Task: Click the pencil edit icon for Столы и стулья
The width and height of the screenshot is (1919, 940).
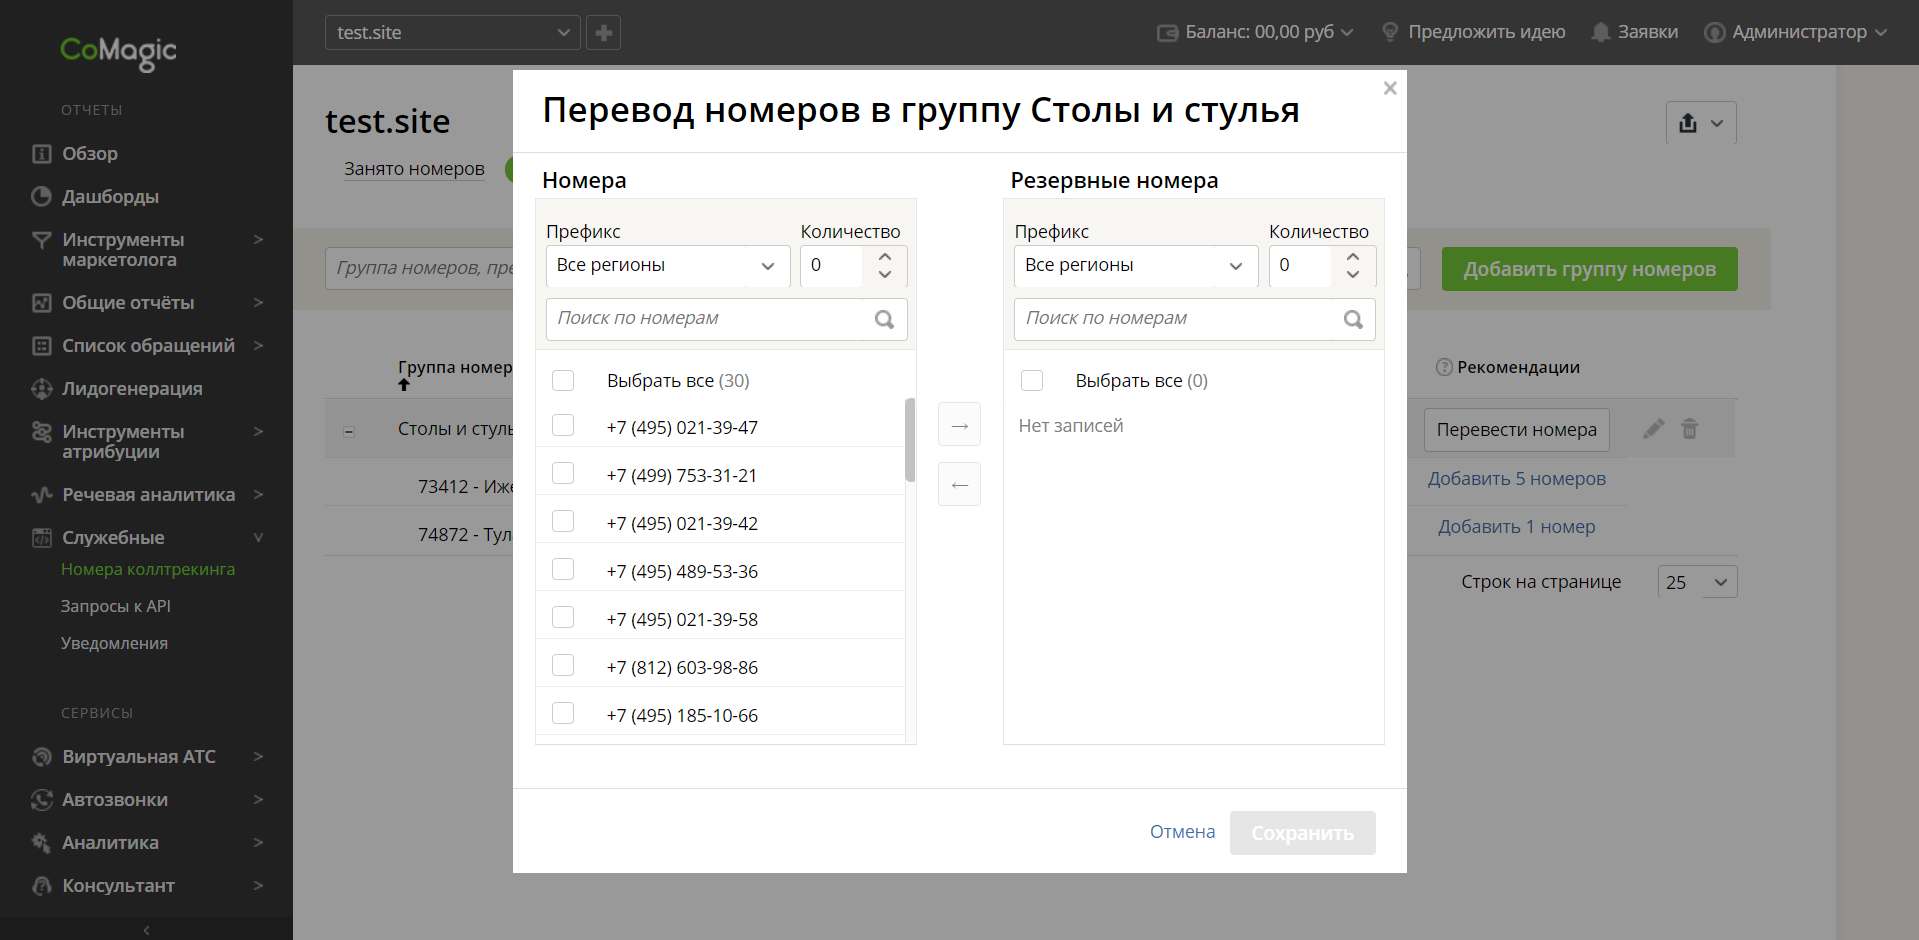Action: 1653,429
